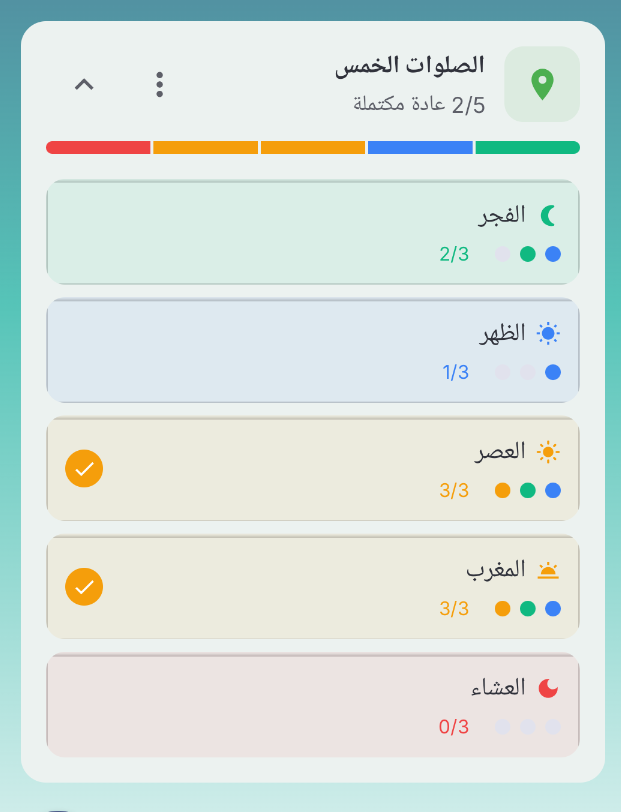Click the sunset icon next to المغرب
This screenshot has width=621, height=812.
point(549,568)
